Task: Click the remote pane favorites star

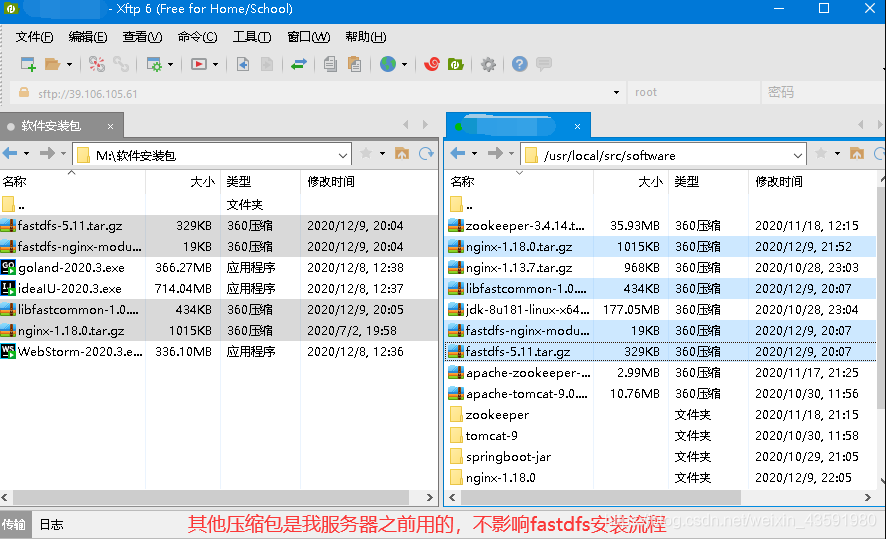Action: 821,153
